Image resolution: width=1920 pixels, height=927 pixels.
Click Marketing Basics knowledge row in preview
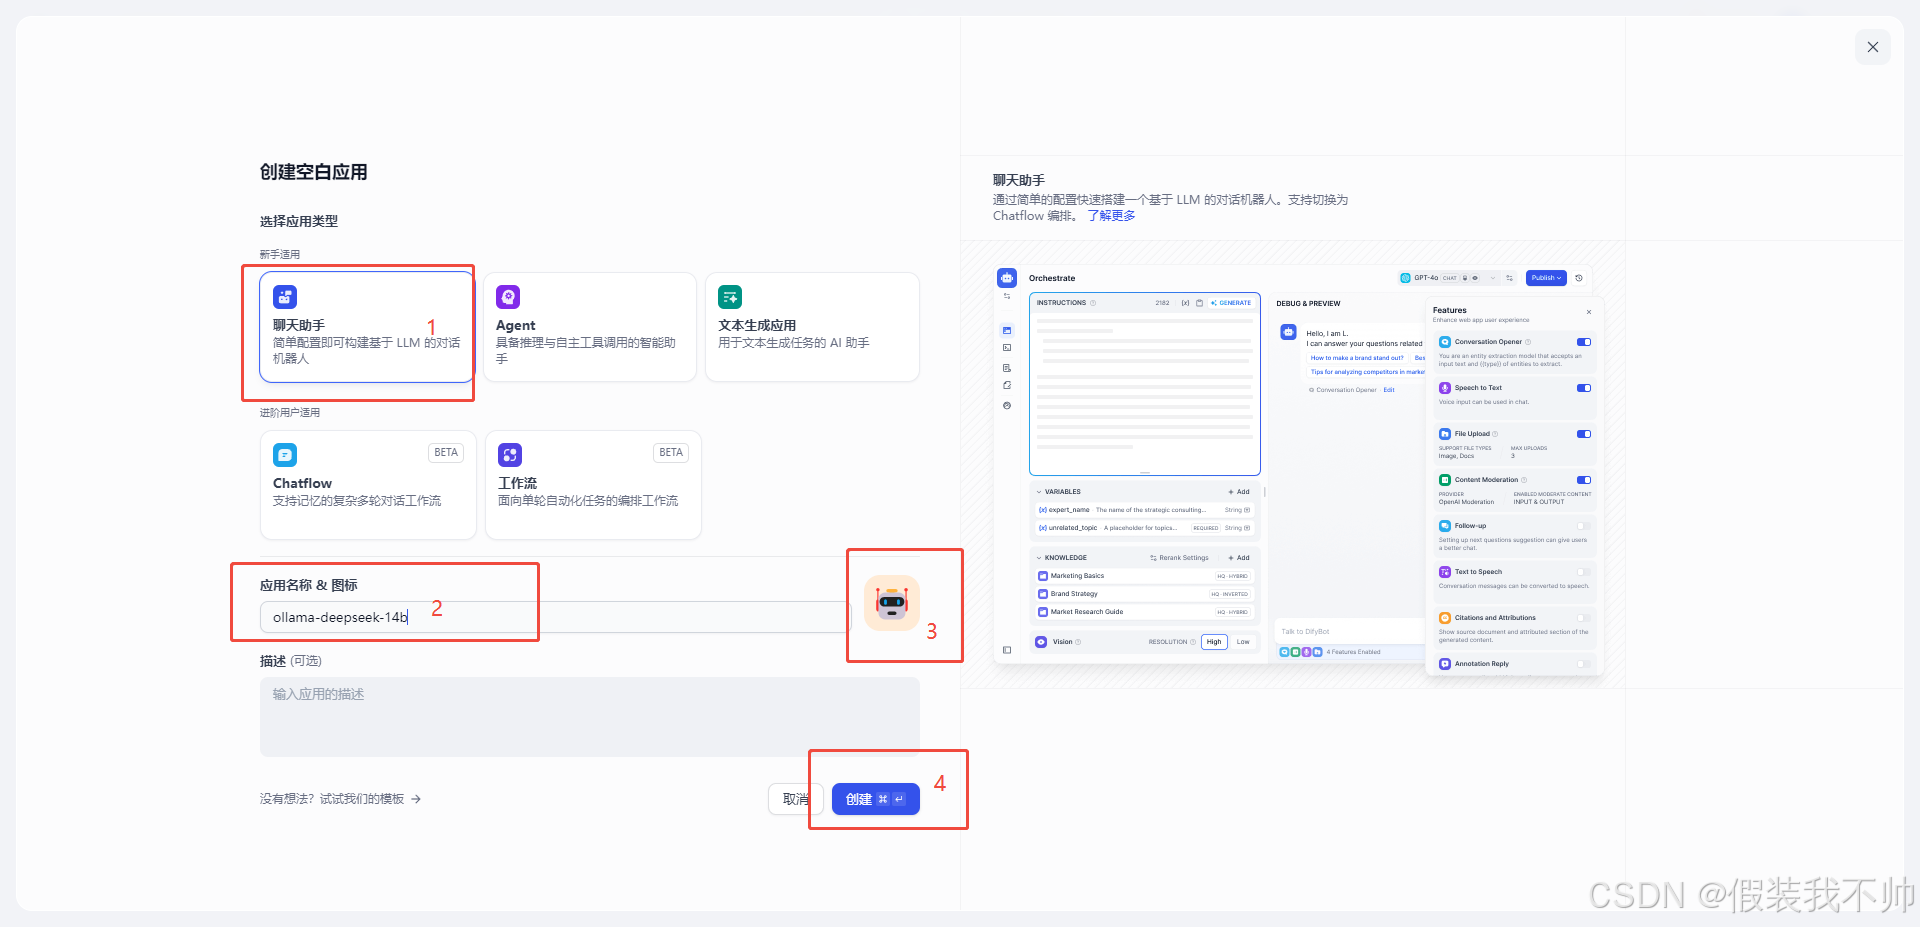[x=1144, y=576]
